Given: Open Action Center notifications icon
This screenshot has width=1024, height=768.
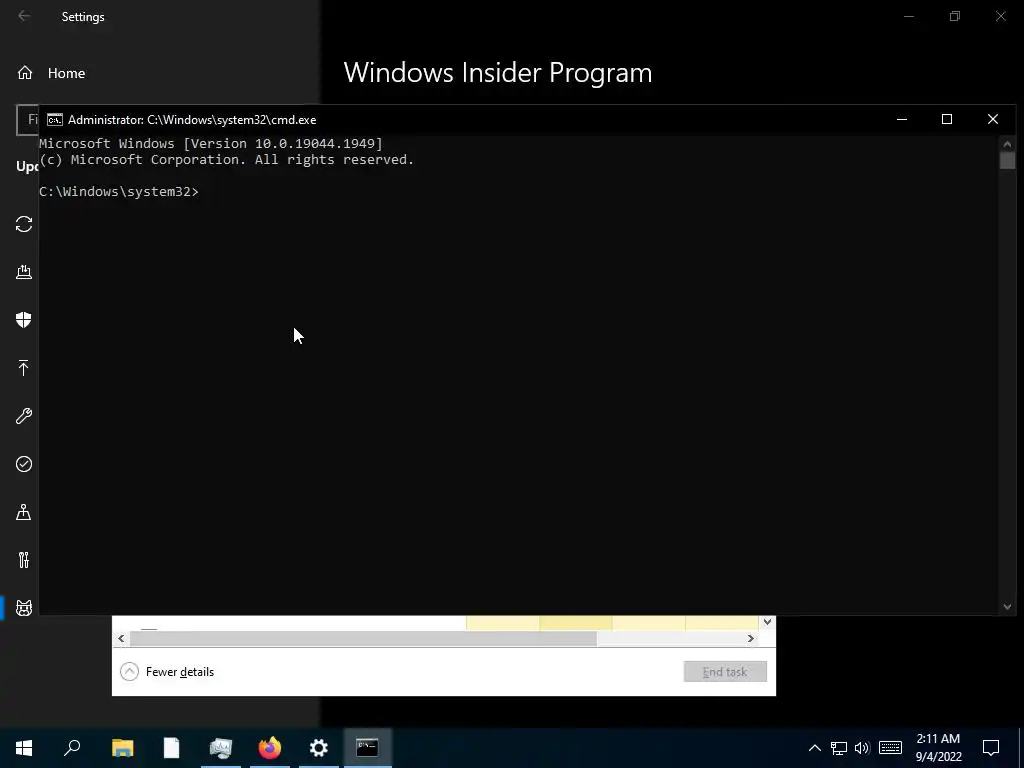Looking at the screenshot, I should coord(991,748).
